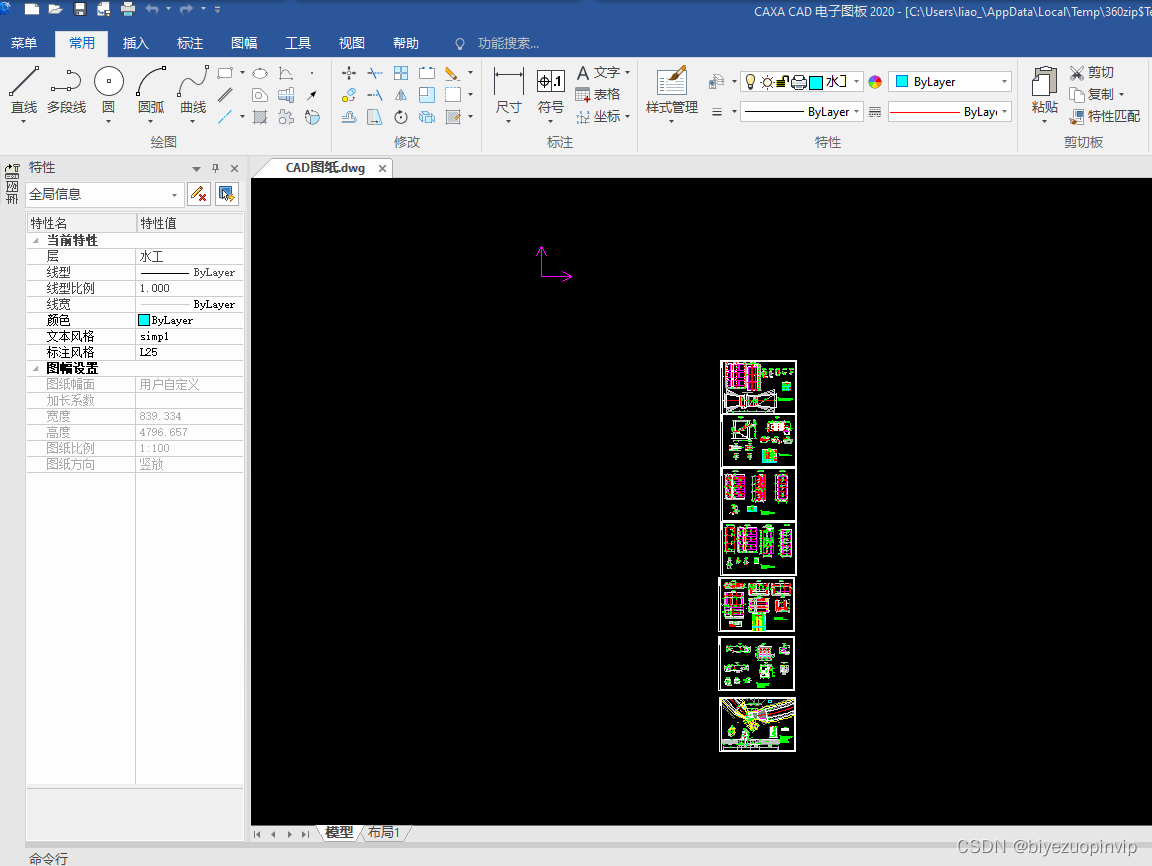Toggle layer on/off lightbulb icon

(750, 82)
